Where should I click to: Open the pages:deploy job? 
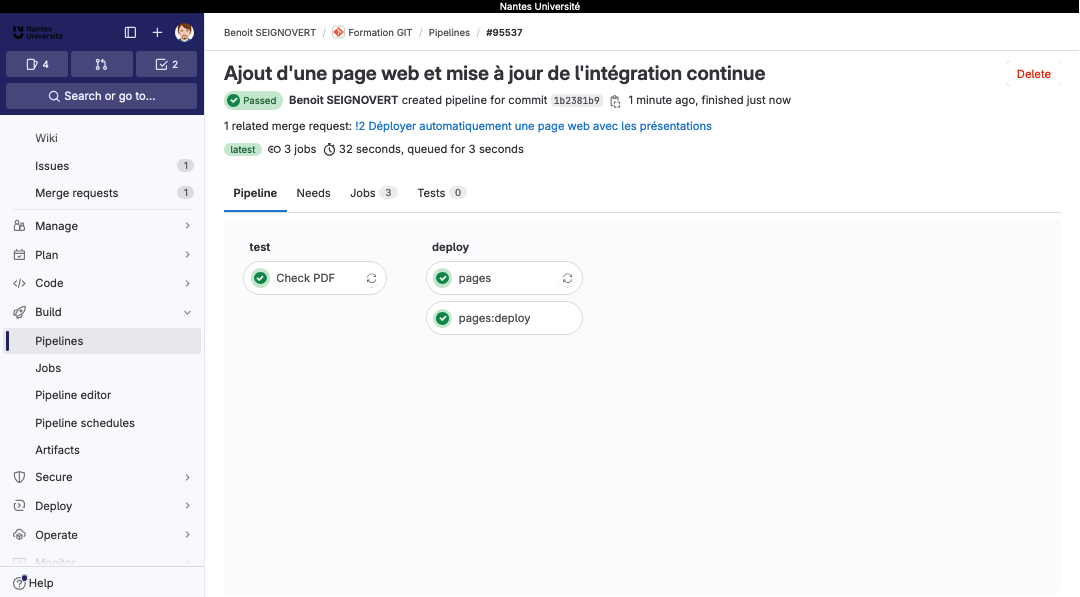point(504,318)
